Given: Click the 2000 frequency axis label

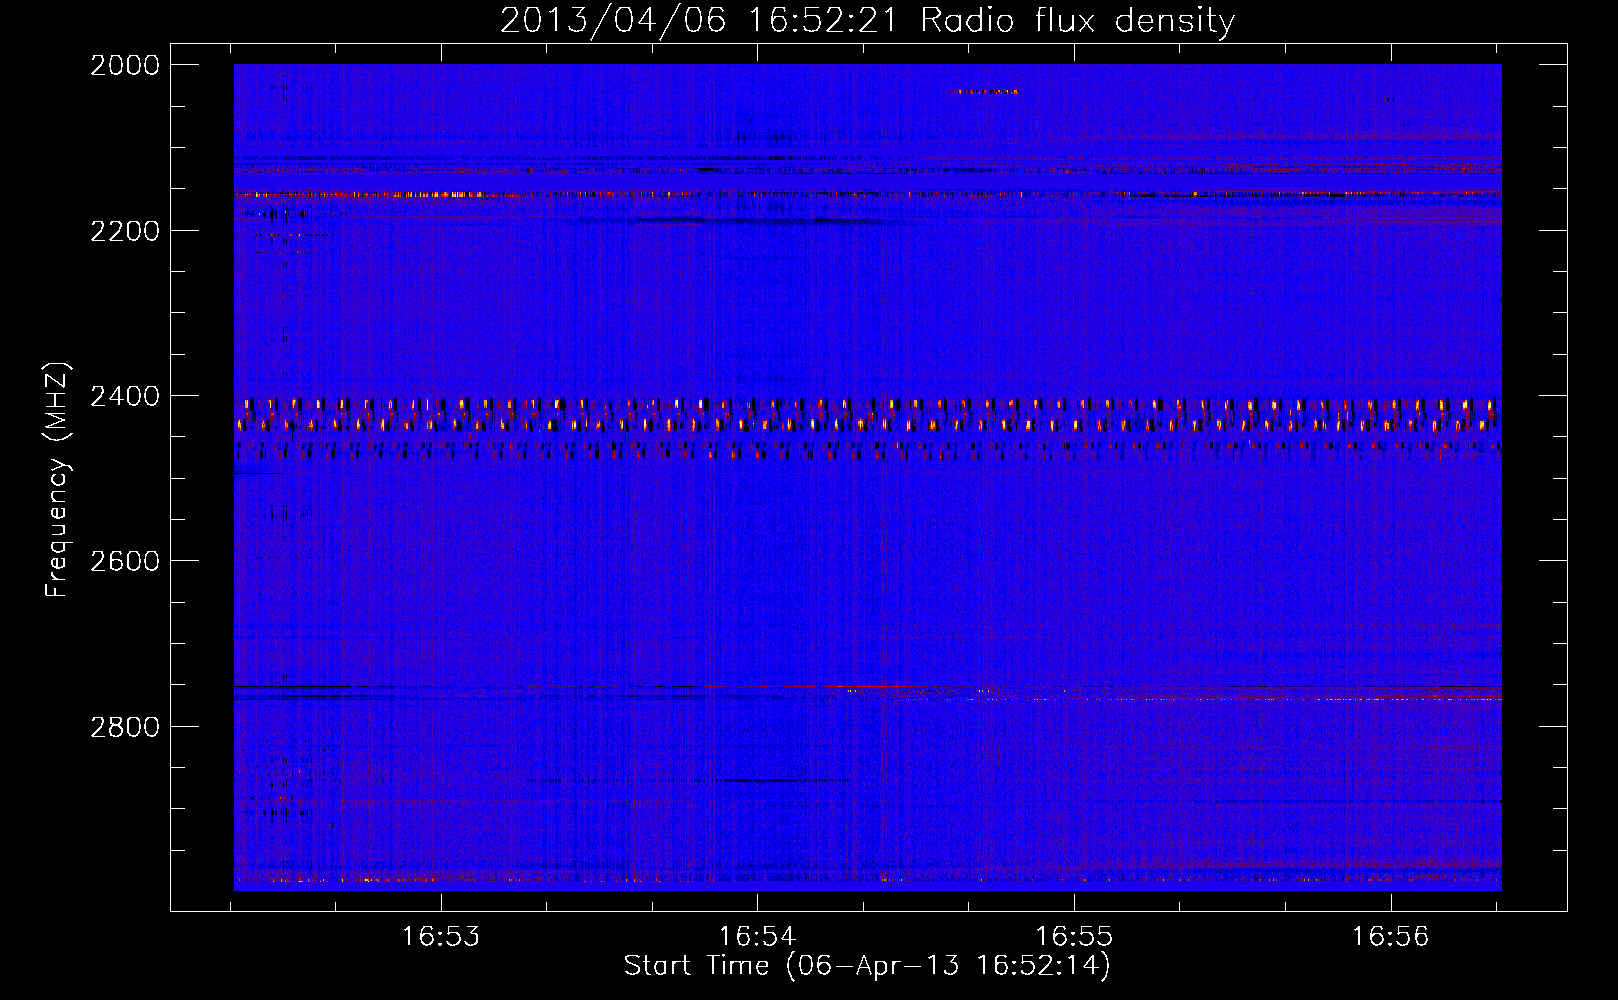Looking at the screenshot, I should pos(125,65).
